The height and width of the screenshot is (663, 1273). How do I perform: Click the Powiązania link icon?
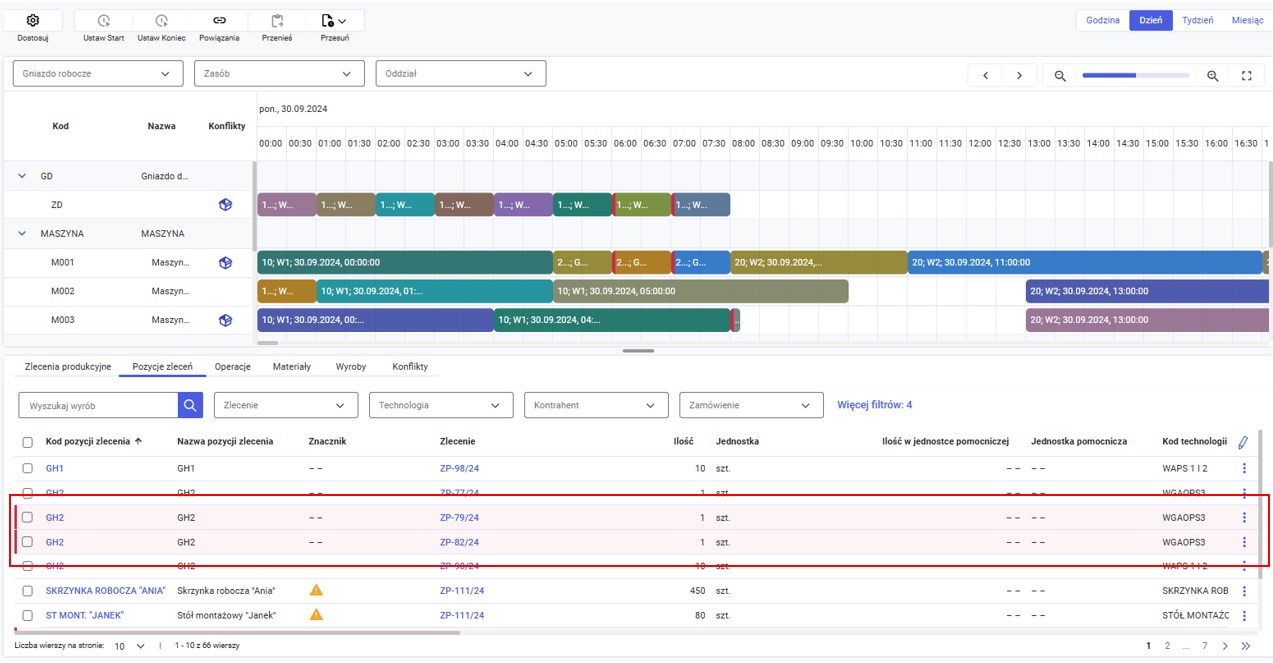point(219,21)
